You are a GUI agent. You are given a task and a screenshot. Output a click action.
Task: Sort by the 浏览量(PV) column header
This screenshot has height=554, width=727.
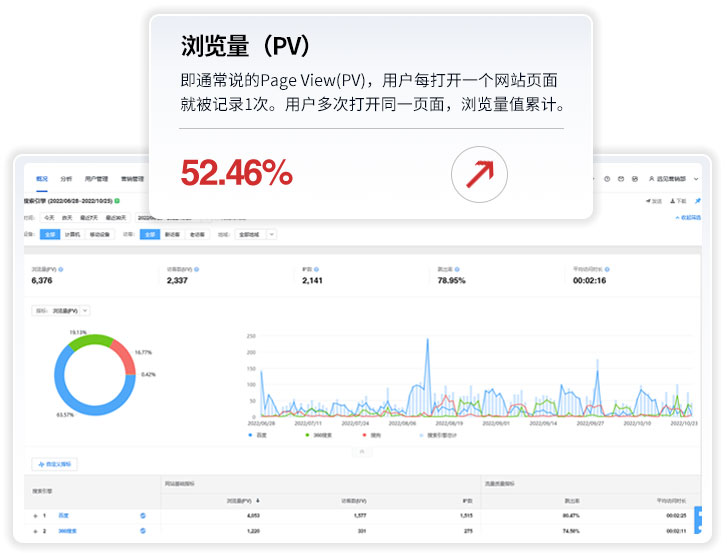[x=243, y=499]
